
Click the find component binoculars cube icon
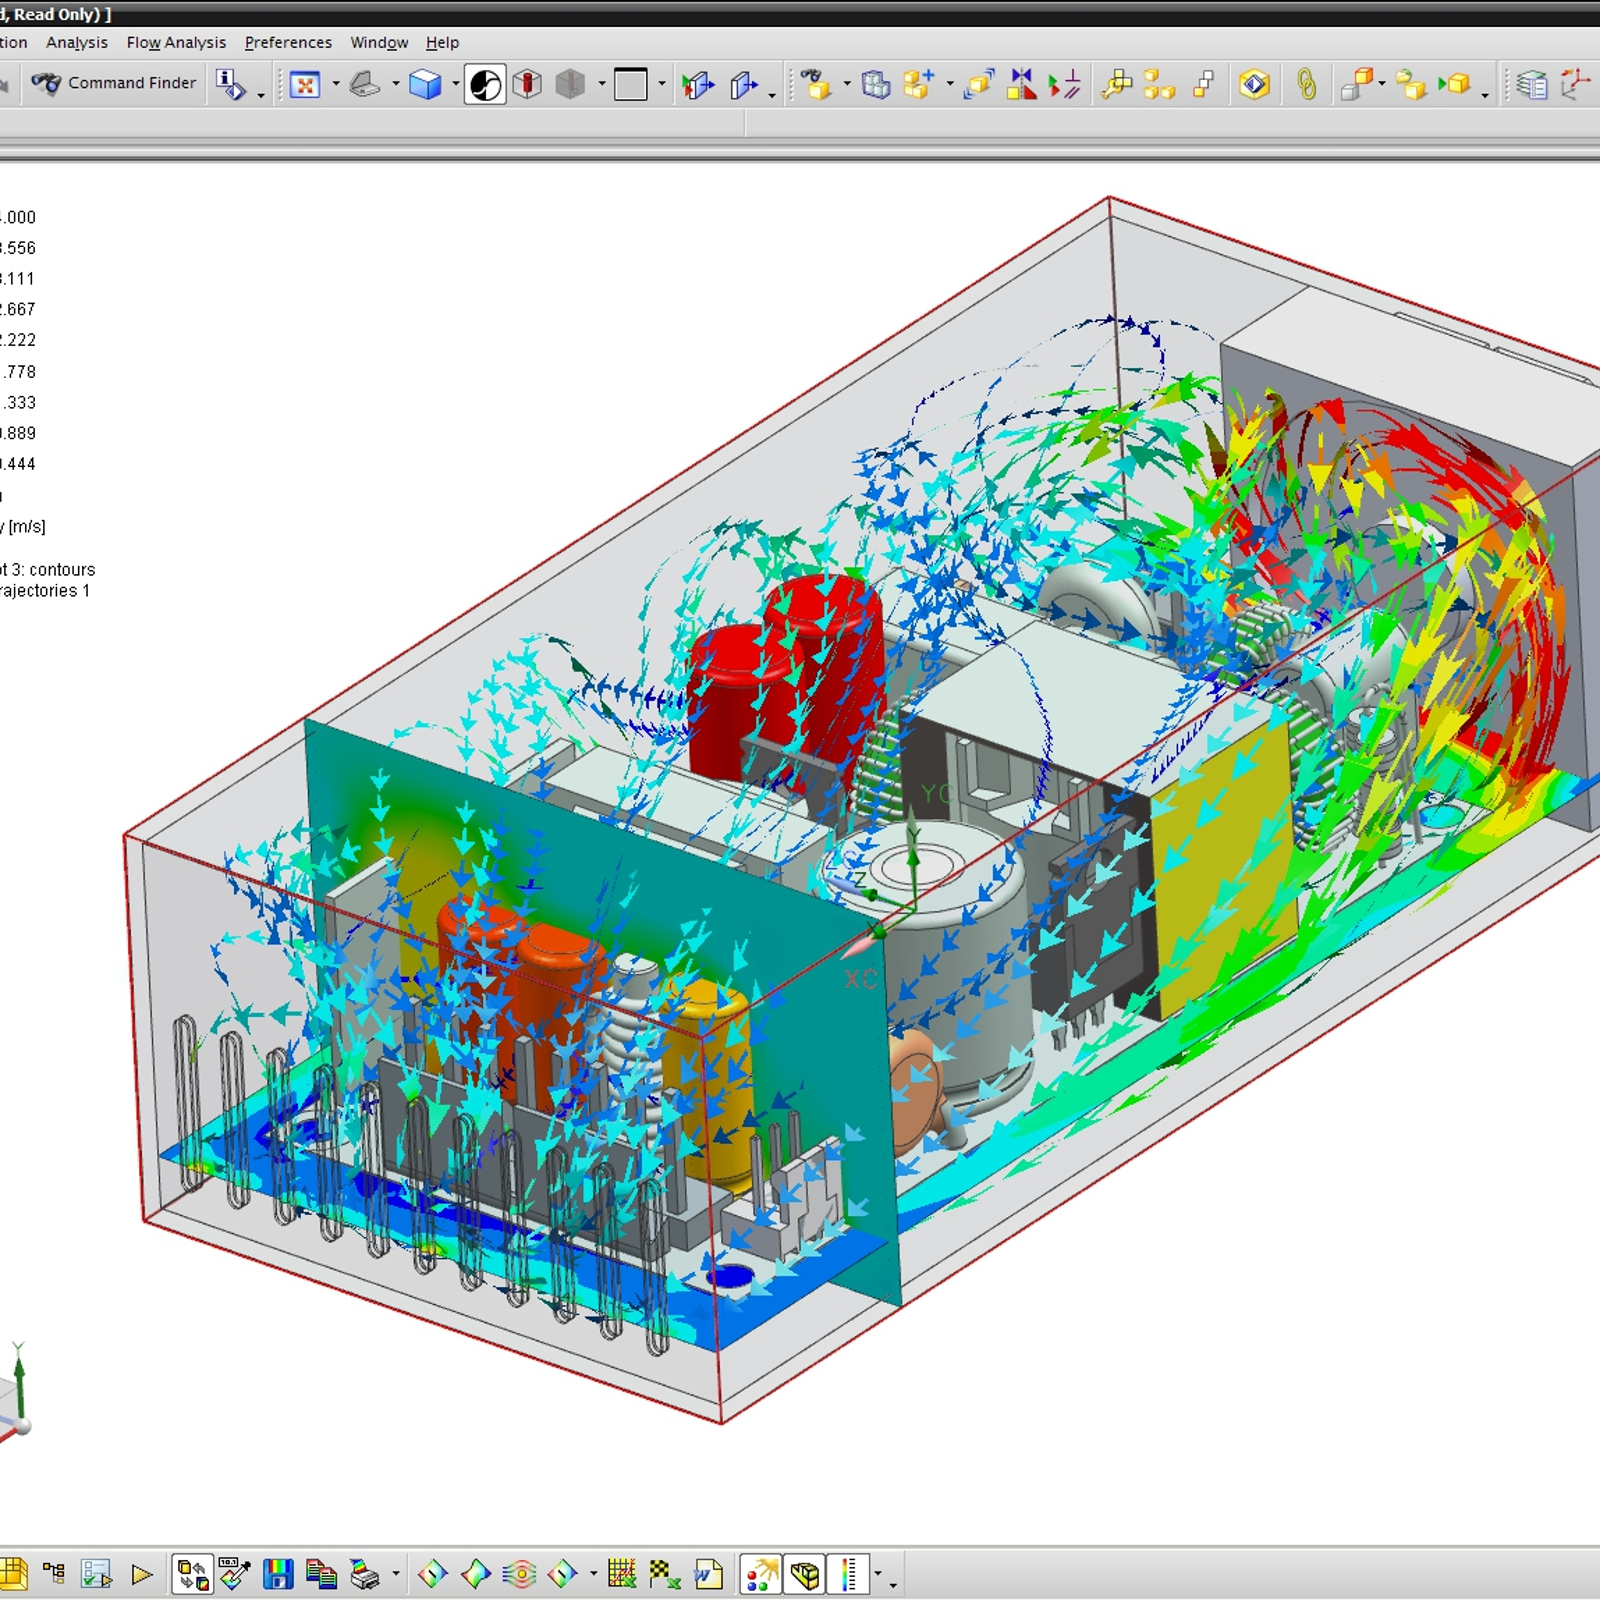816,85
